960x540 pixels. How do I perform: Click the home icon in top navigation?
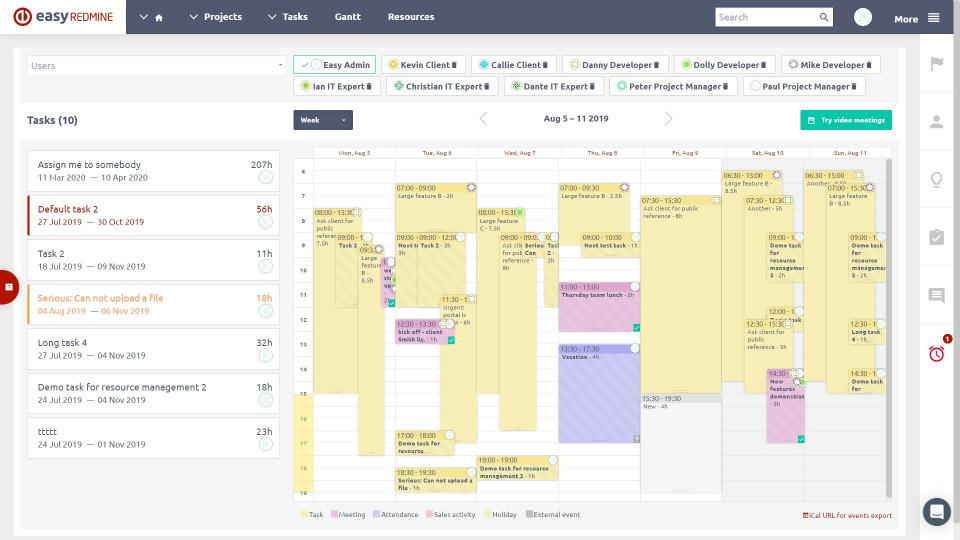pos(158,18)
